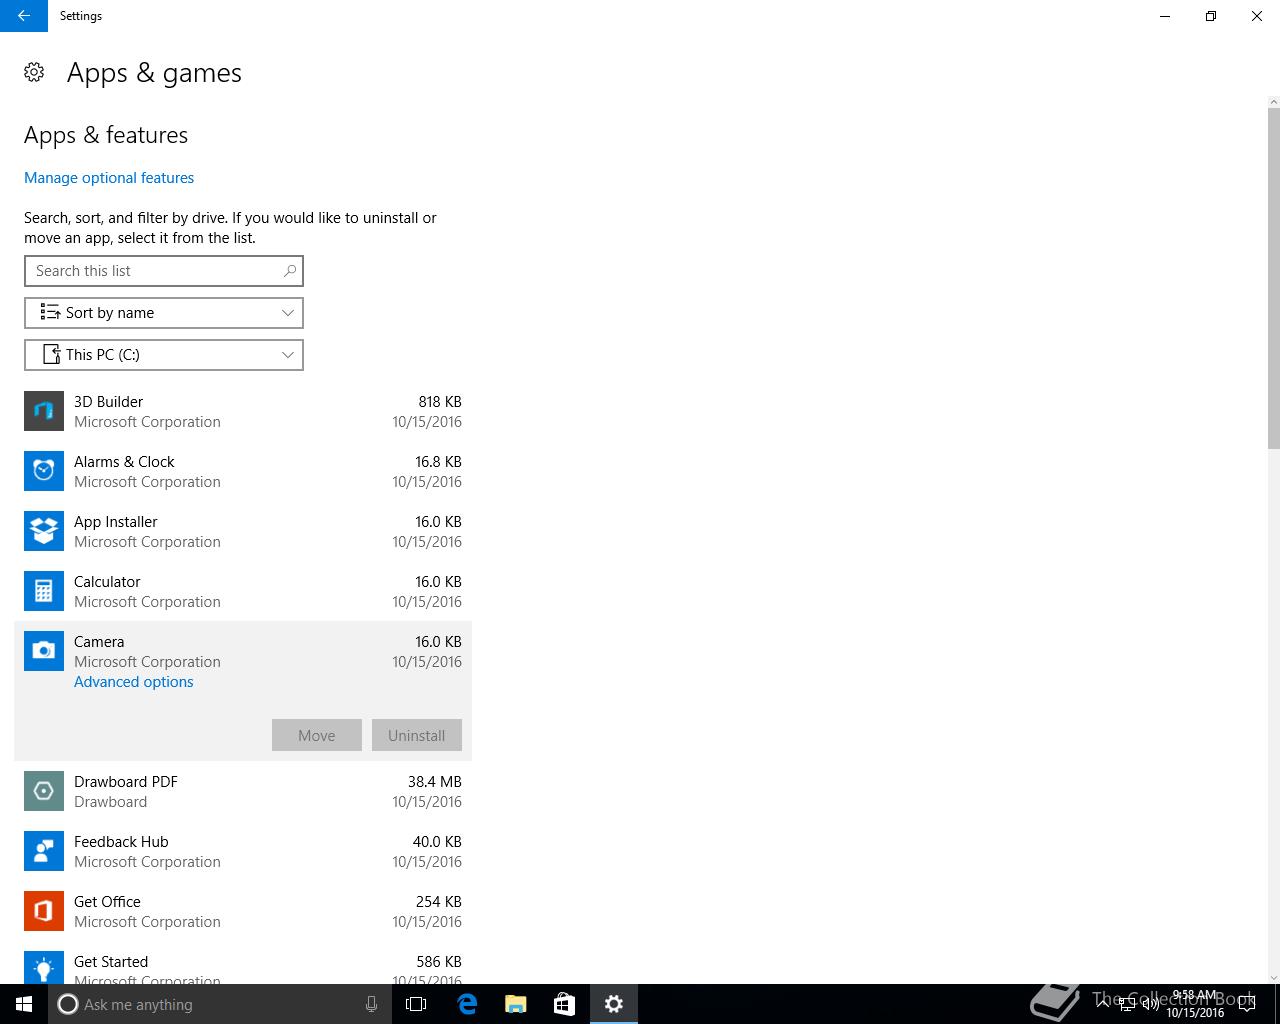Click the Settings gear icon beside Apps & games
Screen dimensions: 1280x1024
coord(34,72)
